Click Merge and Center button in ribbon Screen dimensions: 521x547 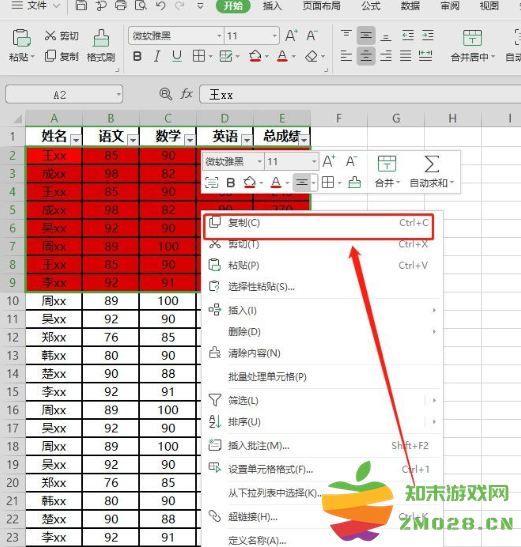click(x=472, y=45)
